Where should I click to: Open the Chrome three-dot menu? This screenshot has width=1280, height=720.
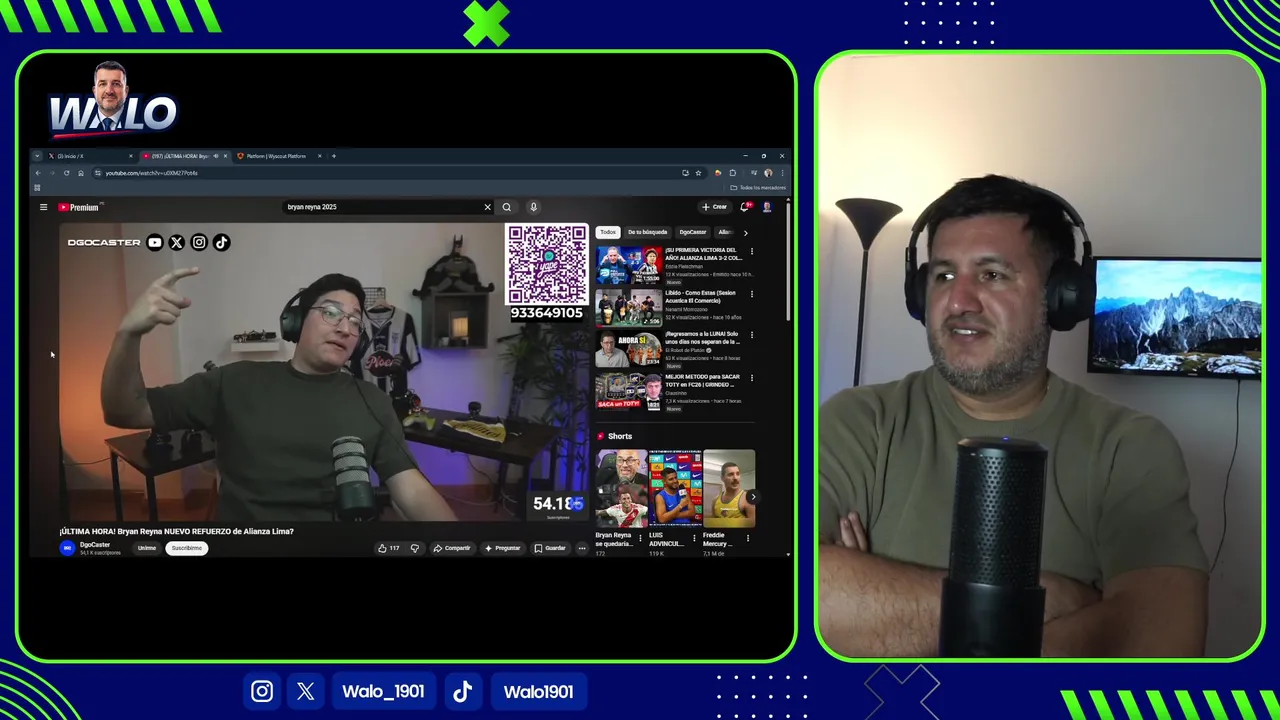coord(782,173)
